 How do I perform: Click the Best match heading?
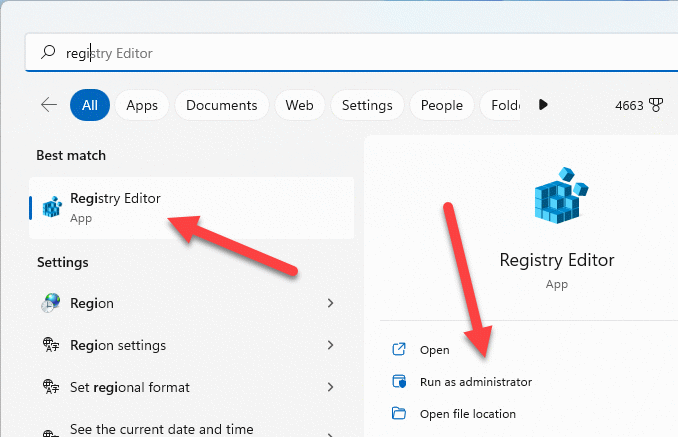71,155
